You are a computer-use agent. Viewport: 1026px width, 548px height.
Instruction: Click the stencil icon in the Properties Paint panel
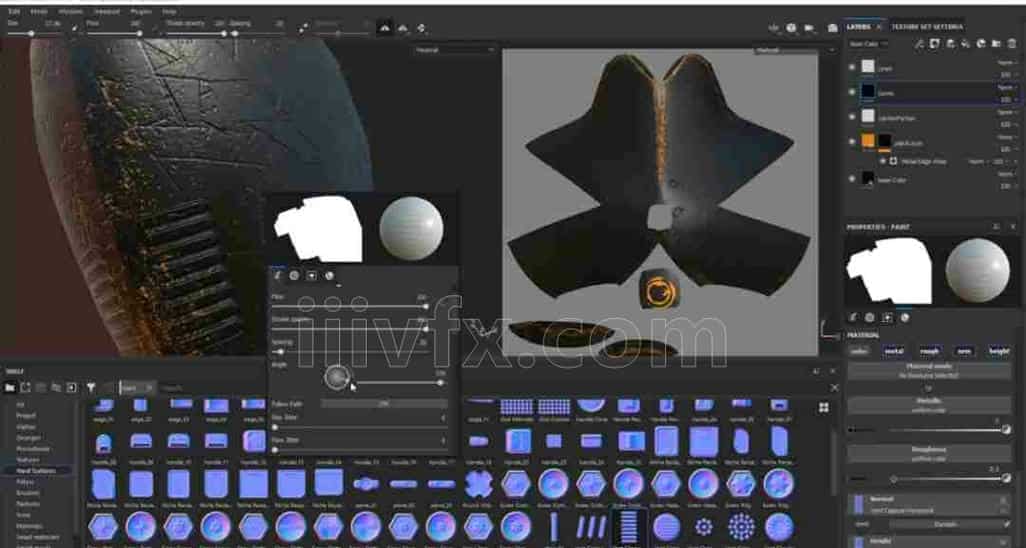pyautogui.click(x=887, y=318)
